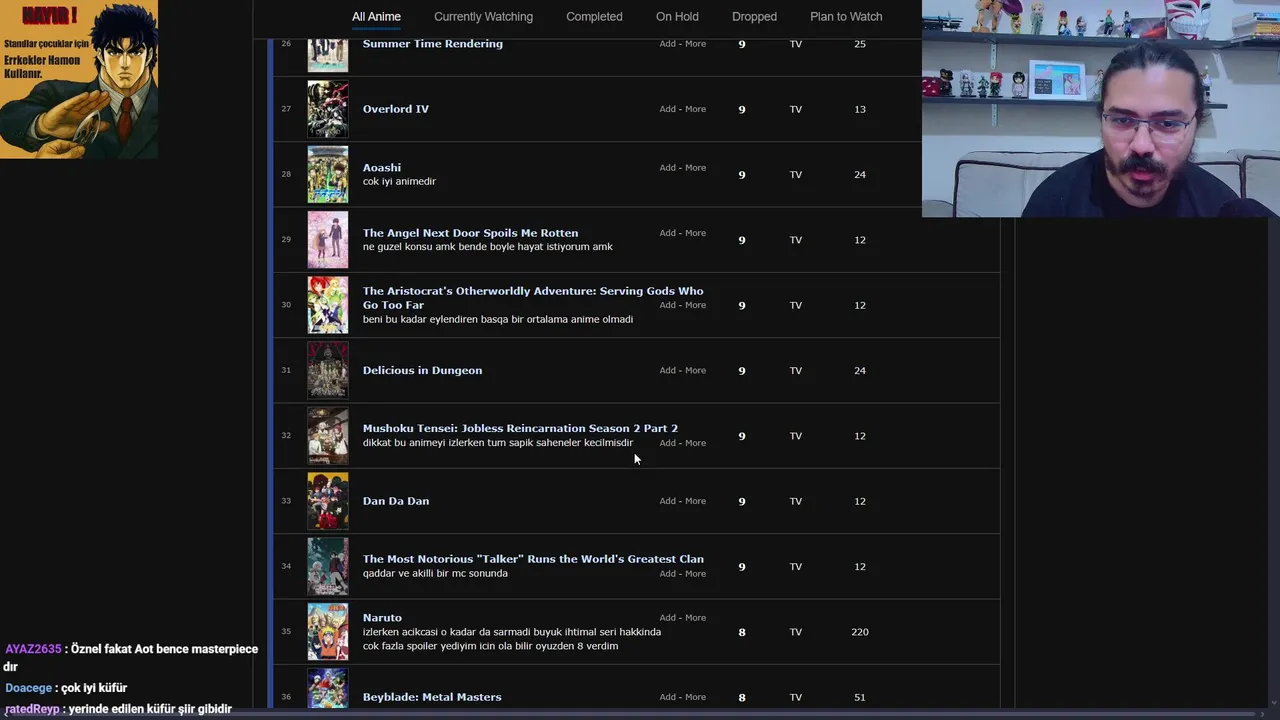Screen dimensions: 1280x720
Task: Open the Aoashi title link
Action: click(x=381, y=168)
